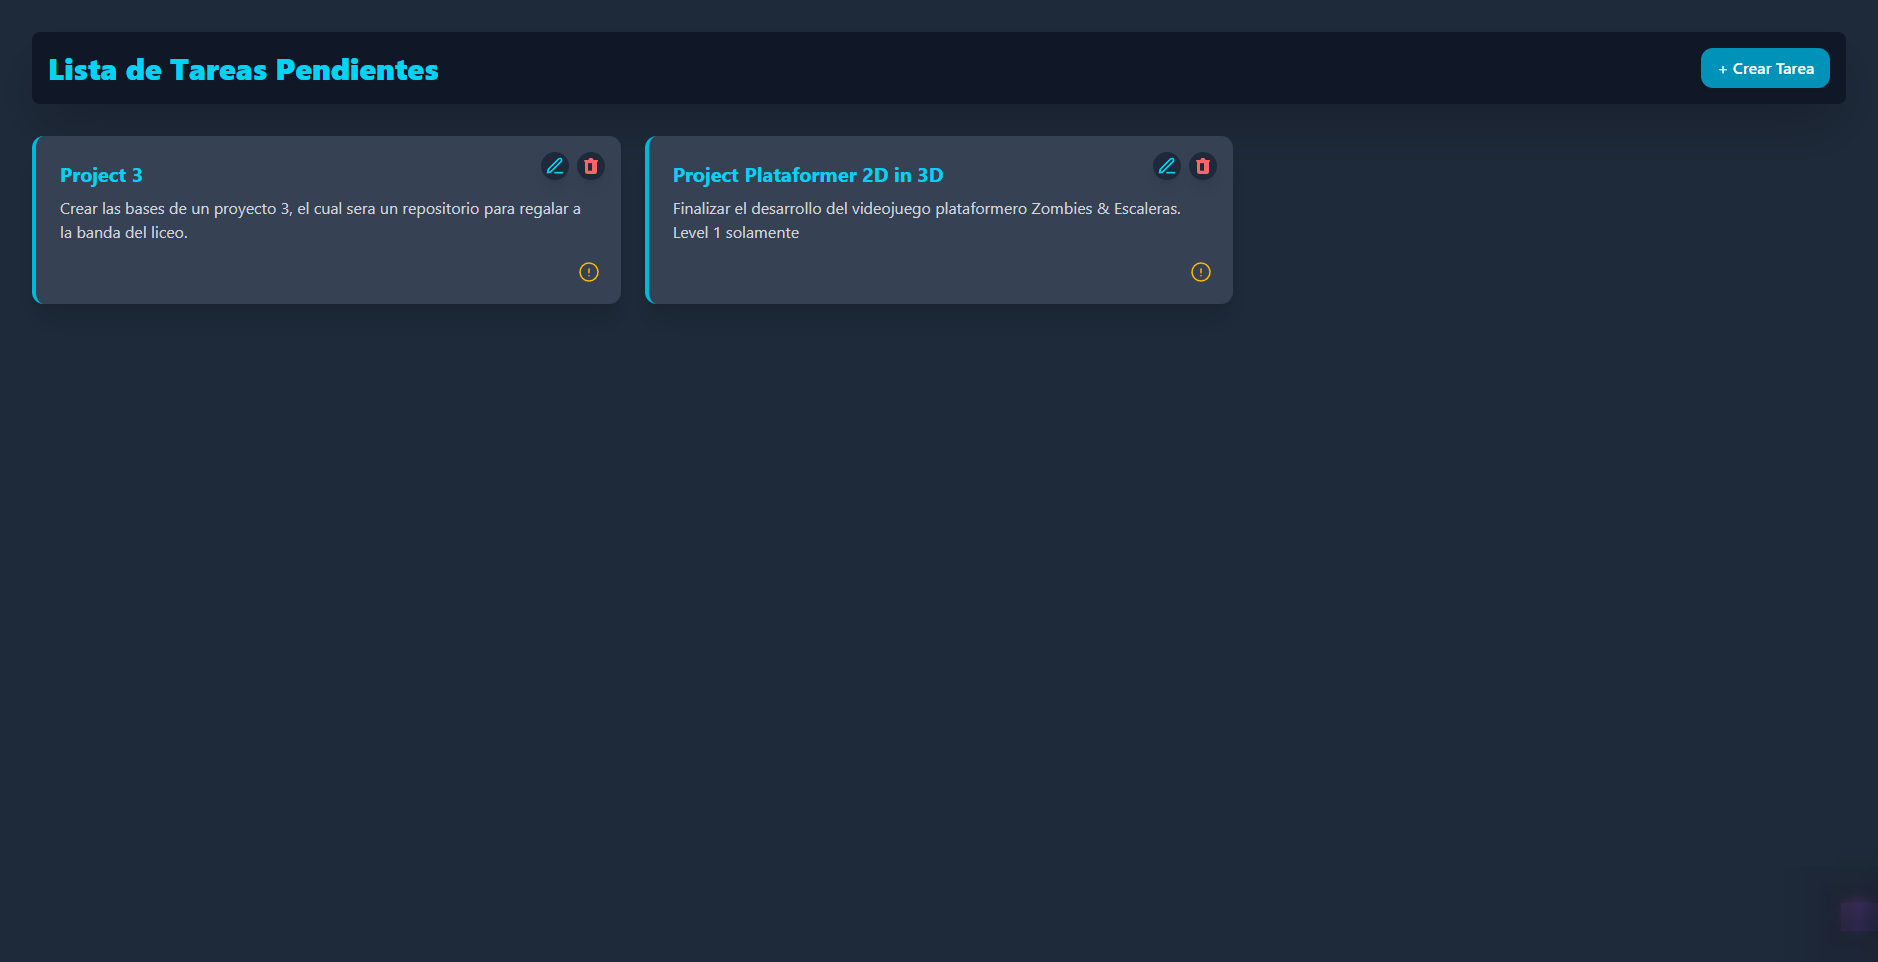Click the edit pencil icon on Project 3
1878x962 pixels.
(556, 166)
